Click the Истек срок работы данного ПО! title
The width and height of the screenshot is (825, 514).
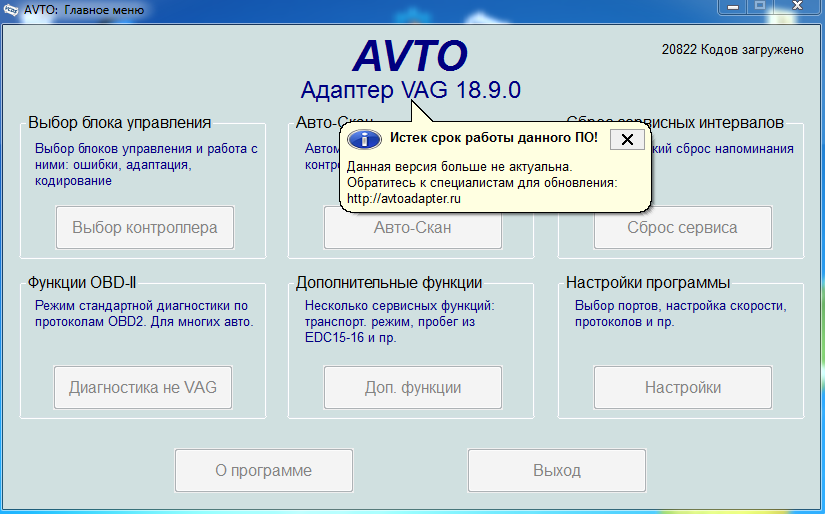[x=494, y=138]
